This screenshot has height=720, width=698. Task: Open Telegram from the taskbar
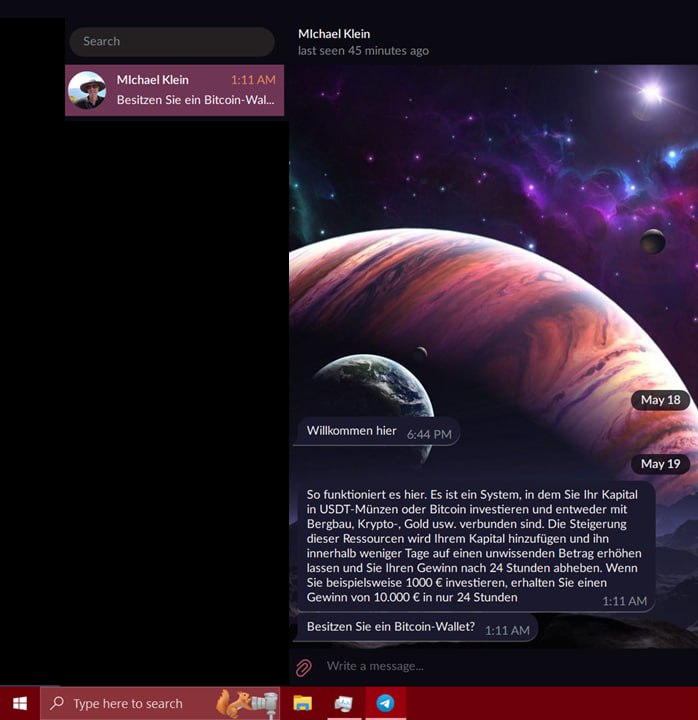tap(385, 703)
